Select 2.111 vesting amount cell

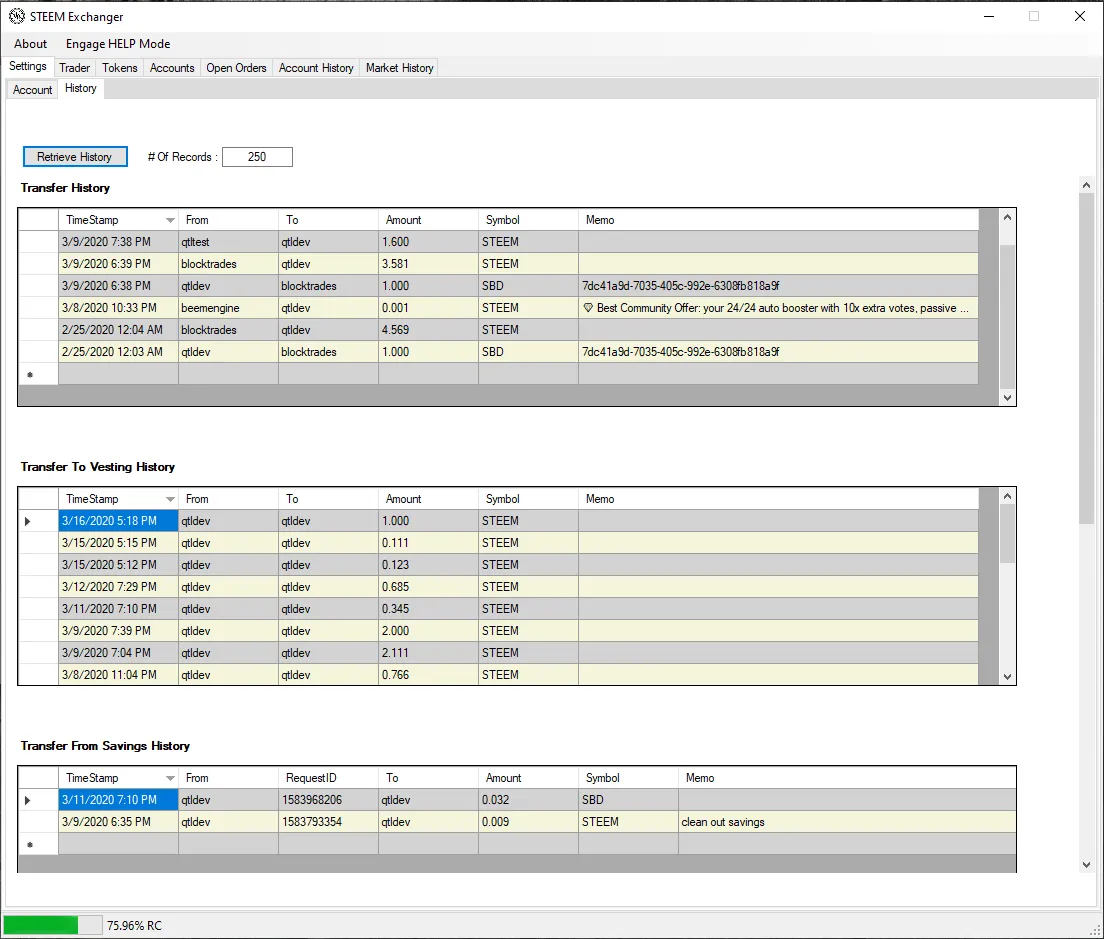(x=428, y=653)
